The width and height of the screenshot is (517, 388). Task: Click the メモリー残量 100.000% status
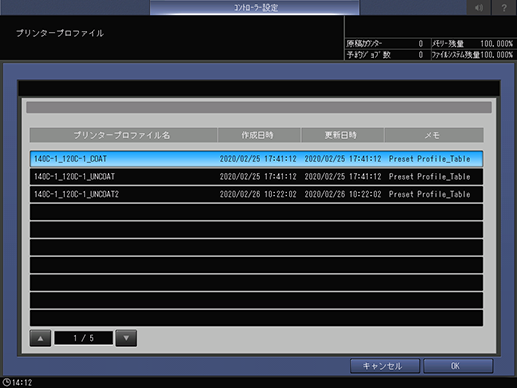(x=473, y=44)
